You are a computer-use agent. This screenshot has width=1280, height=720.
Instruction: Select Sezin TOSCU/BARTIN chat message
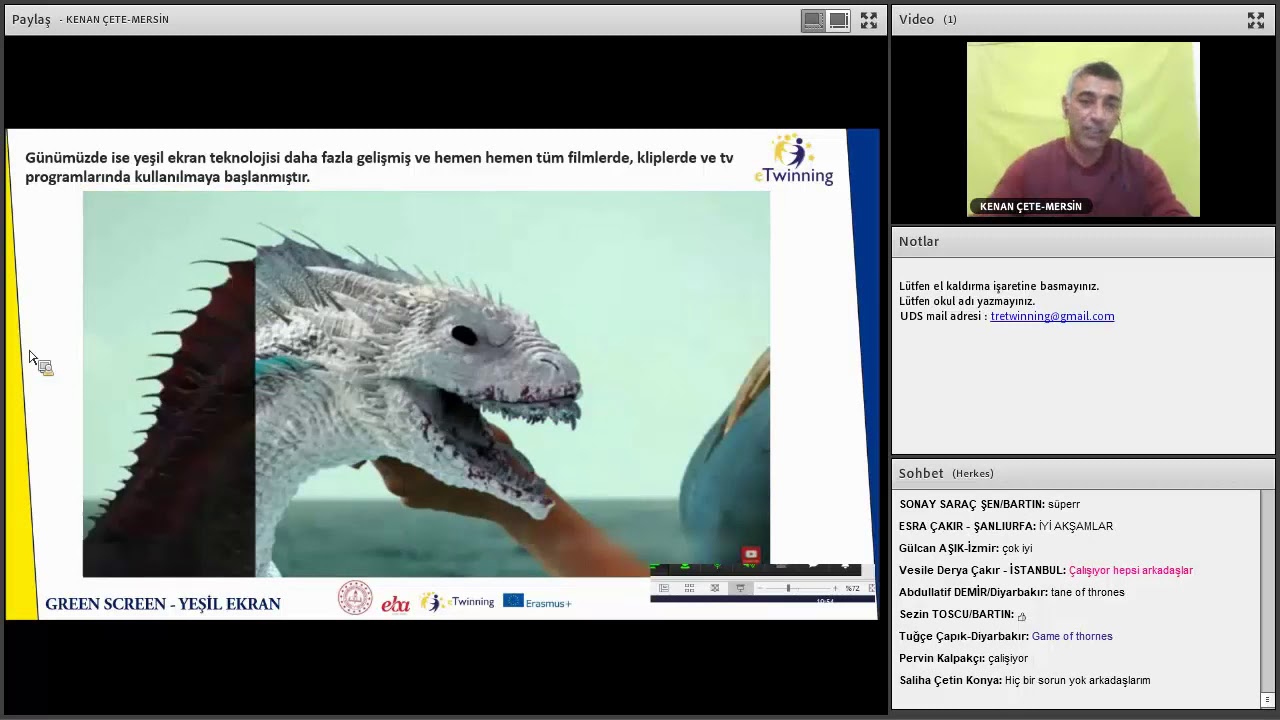tap(962, 614)
